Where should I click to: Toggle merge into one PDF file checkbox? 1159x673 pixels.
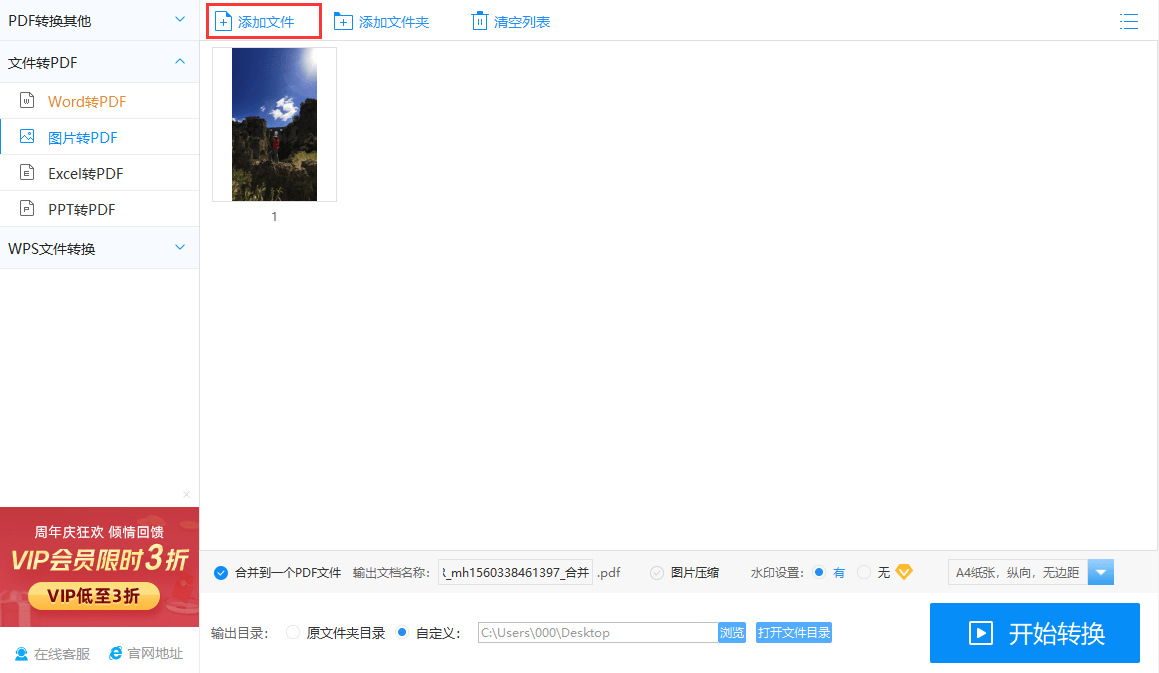[221, 572]
